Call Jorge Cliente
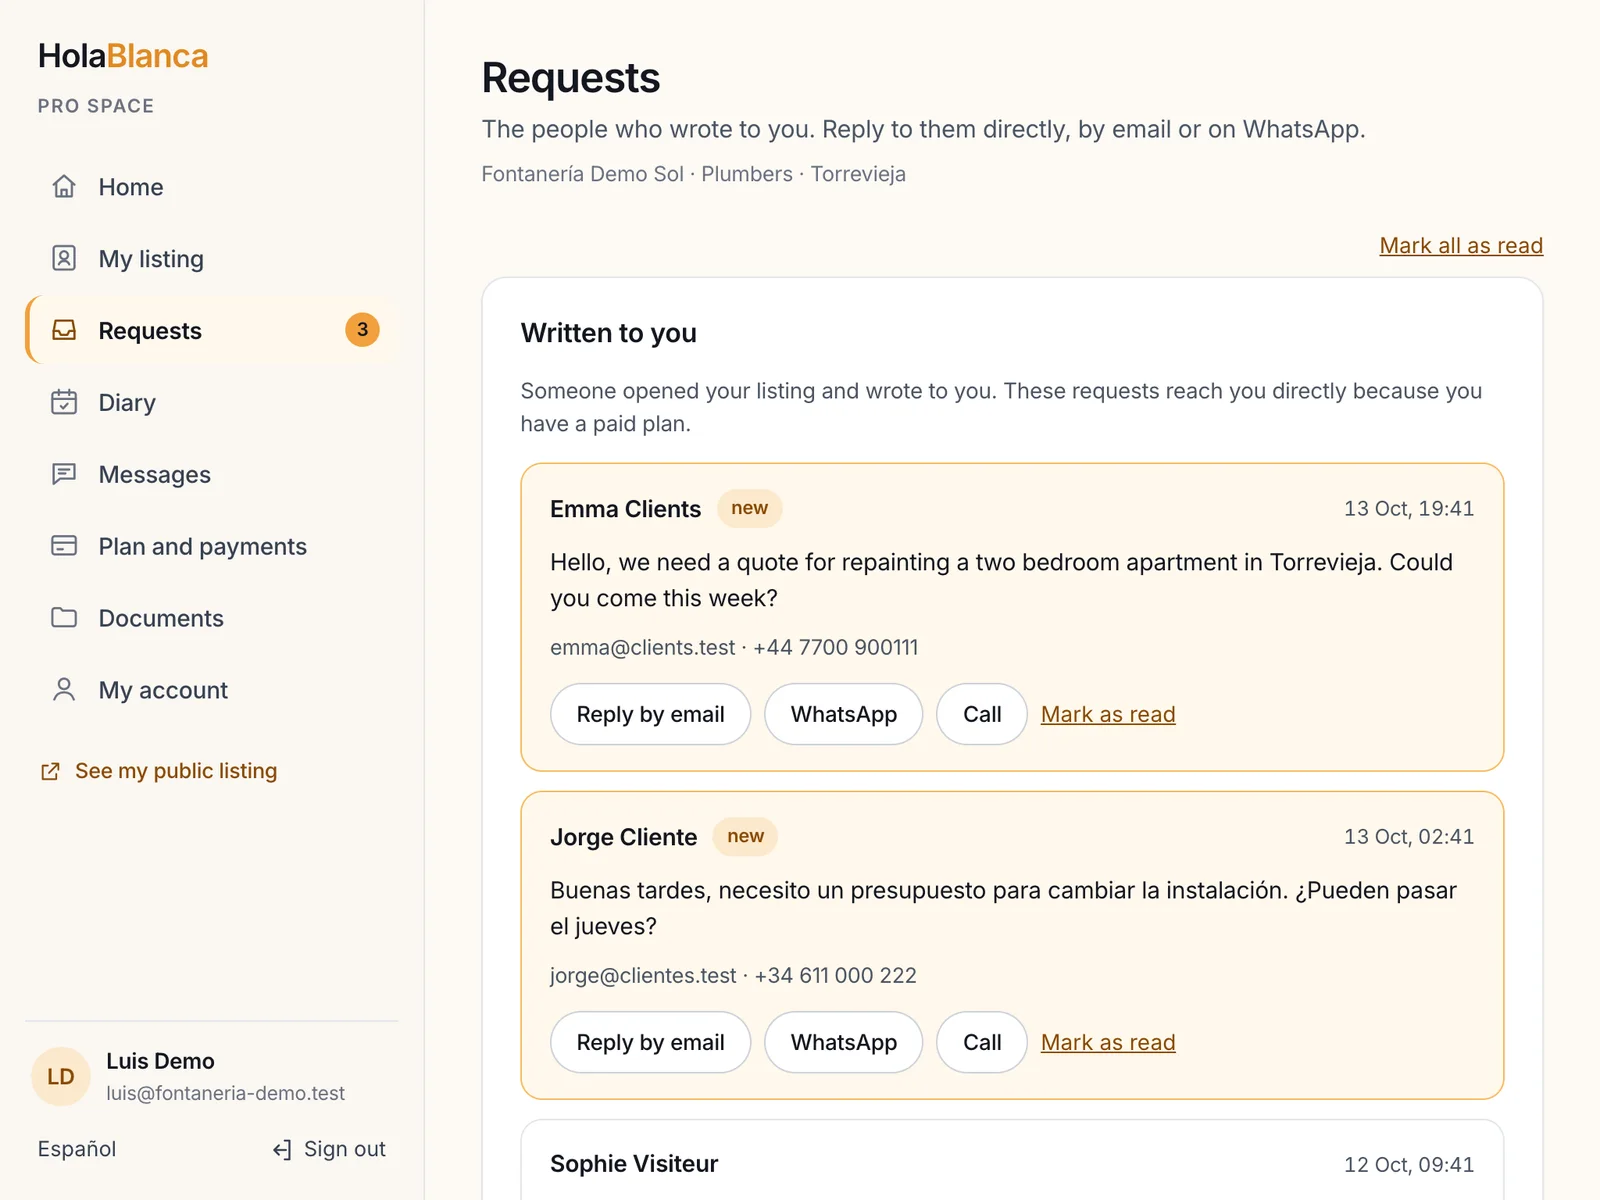The height and width of the screenshot is (1200, 1600). 982,1043
